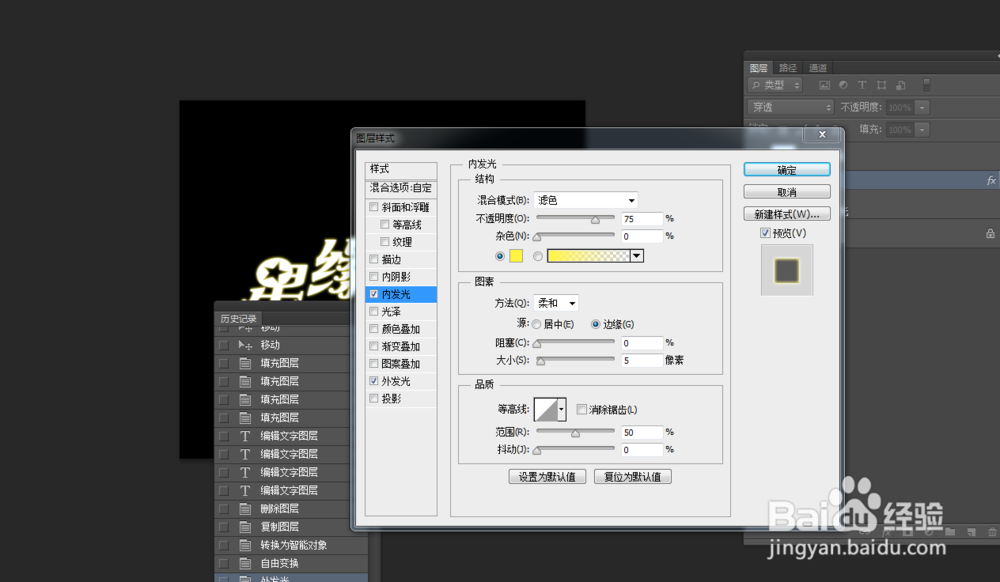Image resolution: width=1000 pixels, height=582 pixels.
Task: Open the 穿透 blend mode dropdown in Layers panel
Action: (790, 107)
